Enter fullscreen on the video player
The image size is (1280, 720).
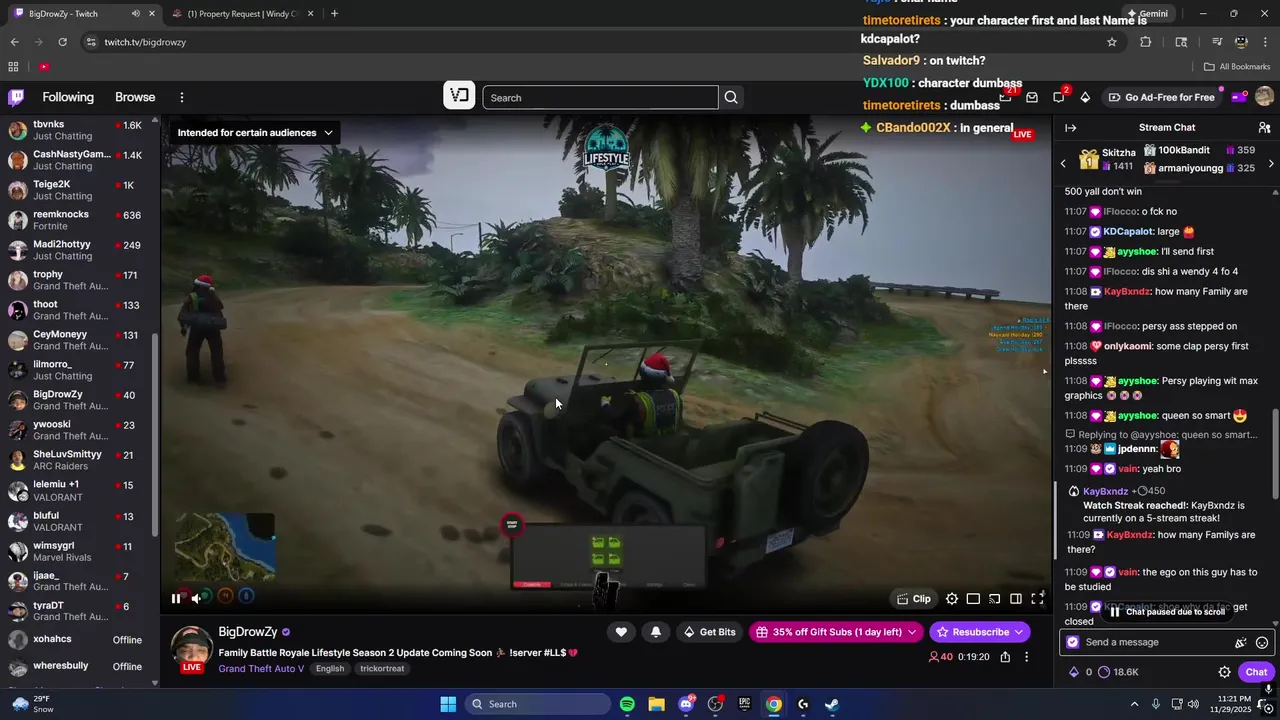(1037, 599)
